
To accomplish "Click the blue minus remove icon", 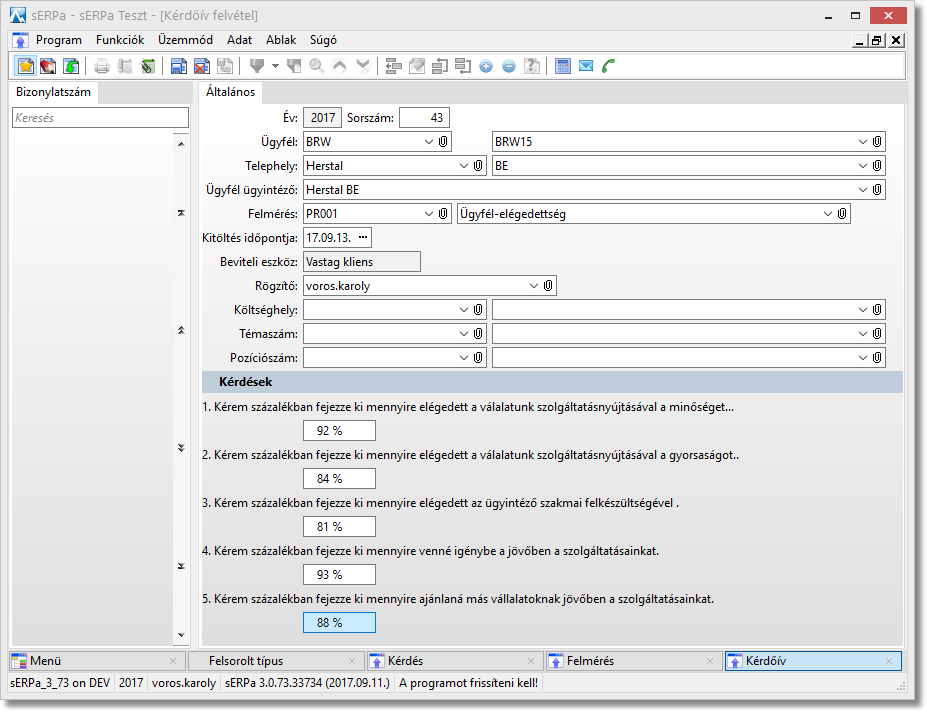I will (x=509, y=66).
